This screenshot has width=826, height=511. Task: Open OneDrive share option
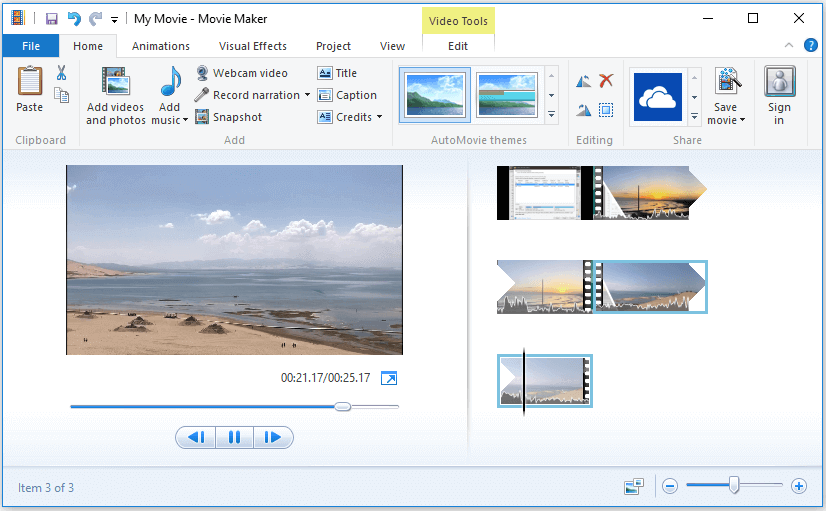[x=657, y=97]
